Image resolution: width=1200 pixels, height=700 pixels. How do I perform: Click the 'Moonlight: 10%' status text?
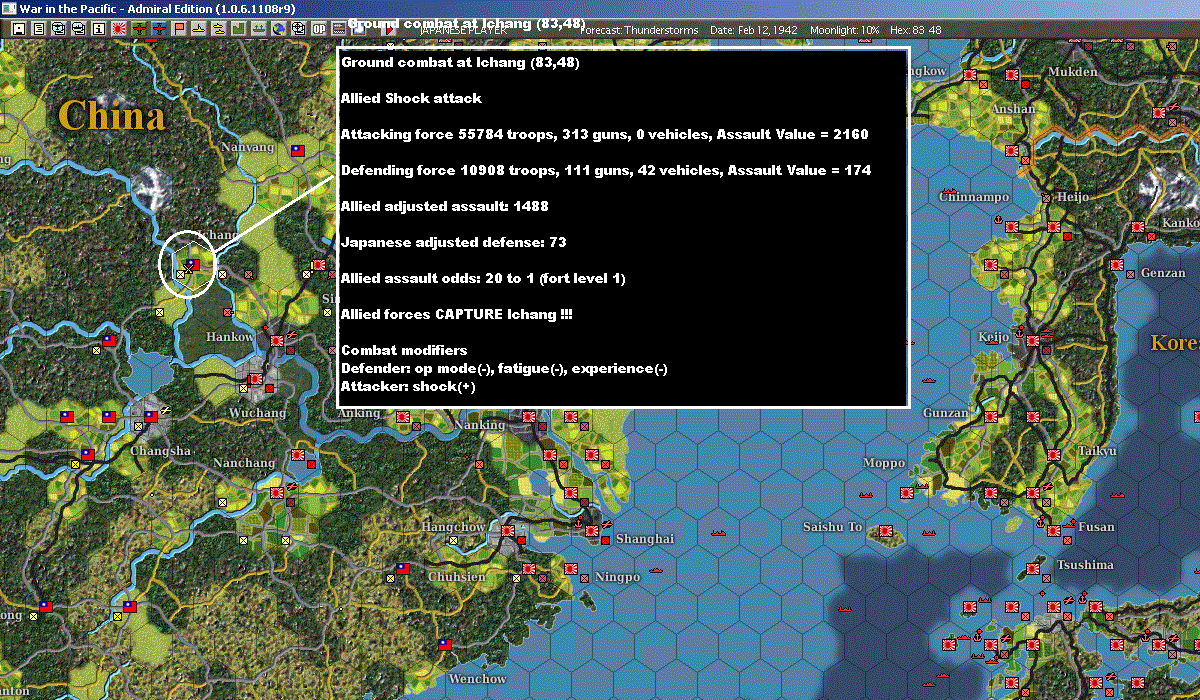click(x=844, y=30)
